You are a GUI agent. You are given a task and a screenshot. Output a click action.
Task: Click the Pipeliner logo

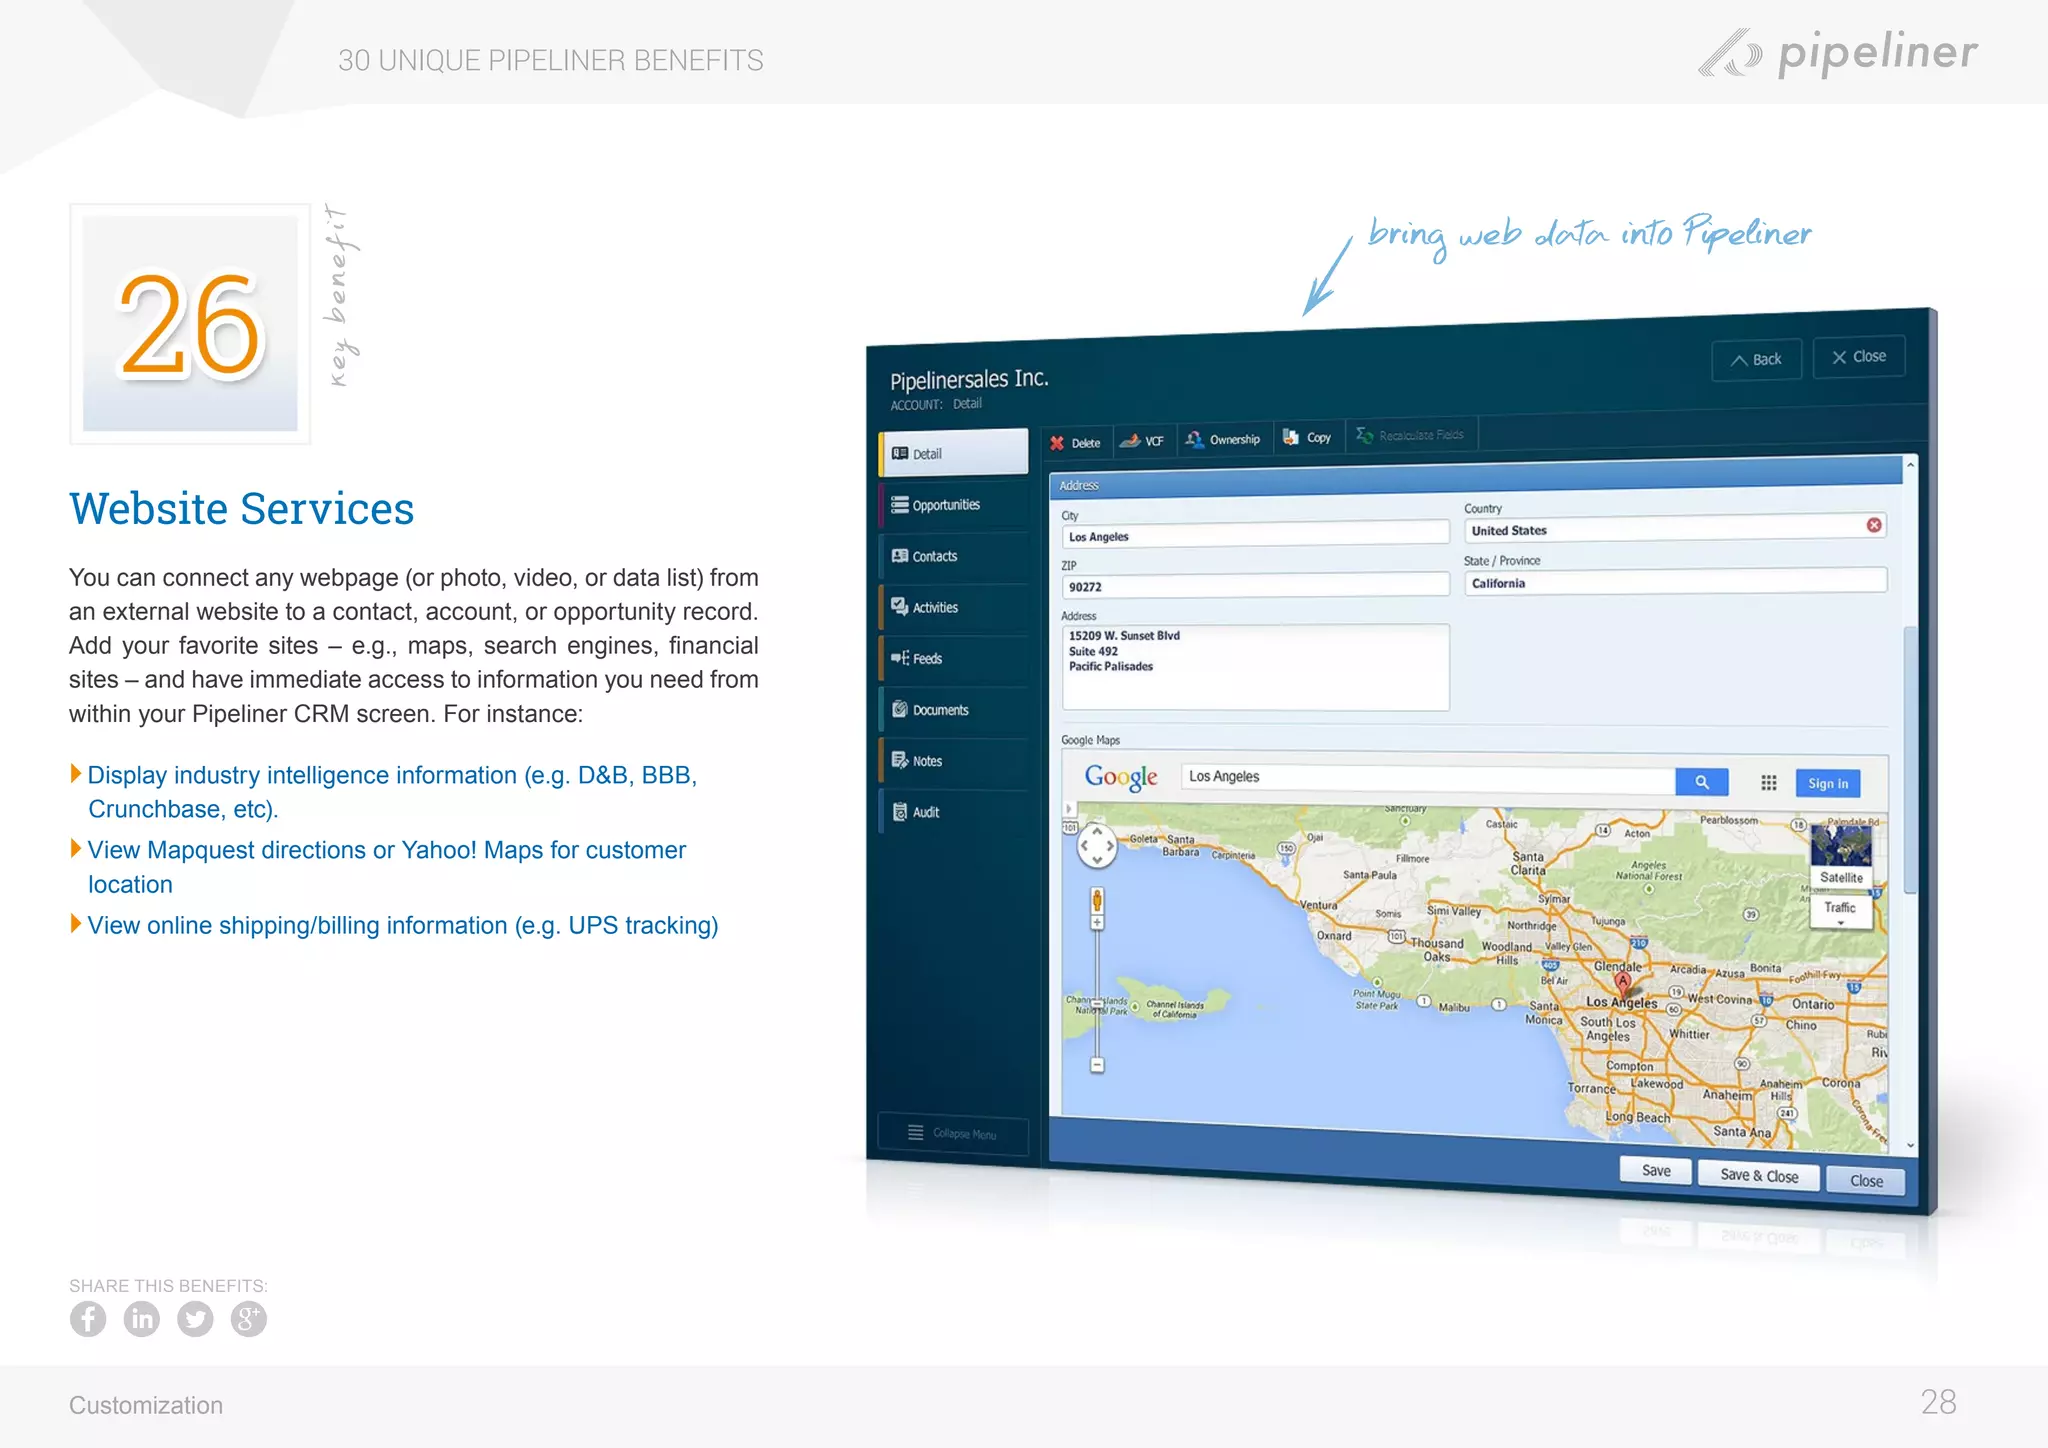pos(1838,53)
